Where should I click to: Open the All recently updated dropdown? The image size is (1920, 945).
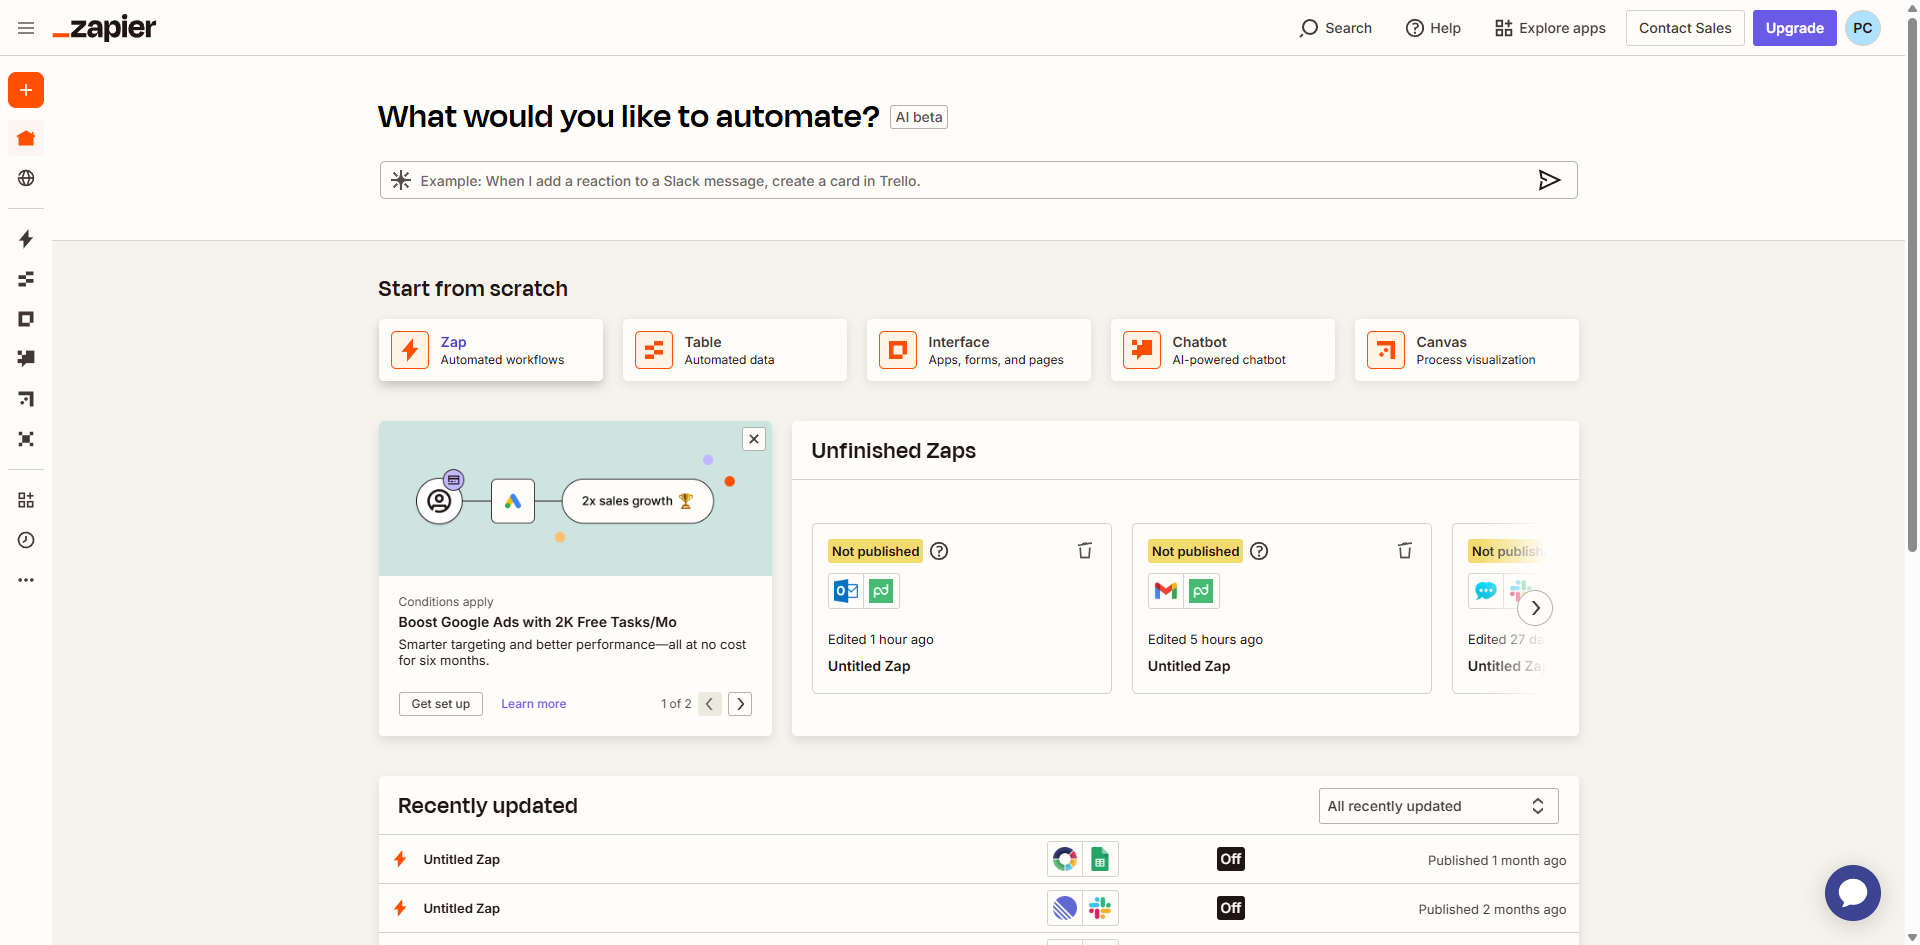click(x=1437, y=806)
